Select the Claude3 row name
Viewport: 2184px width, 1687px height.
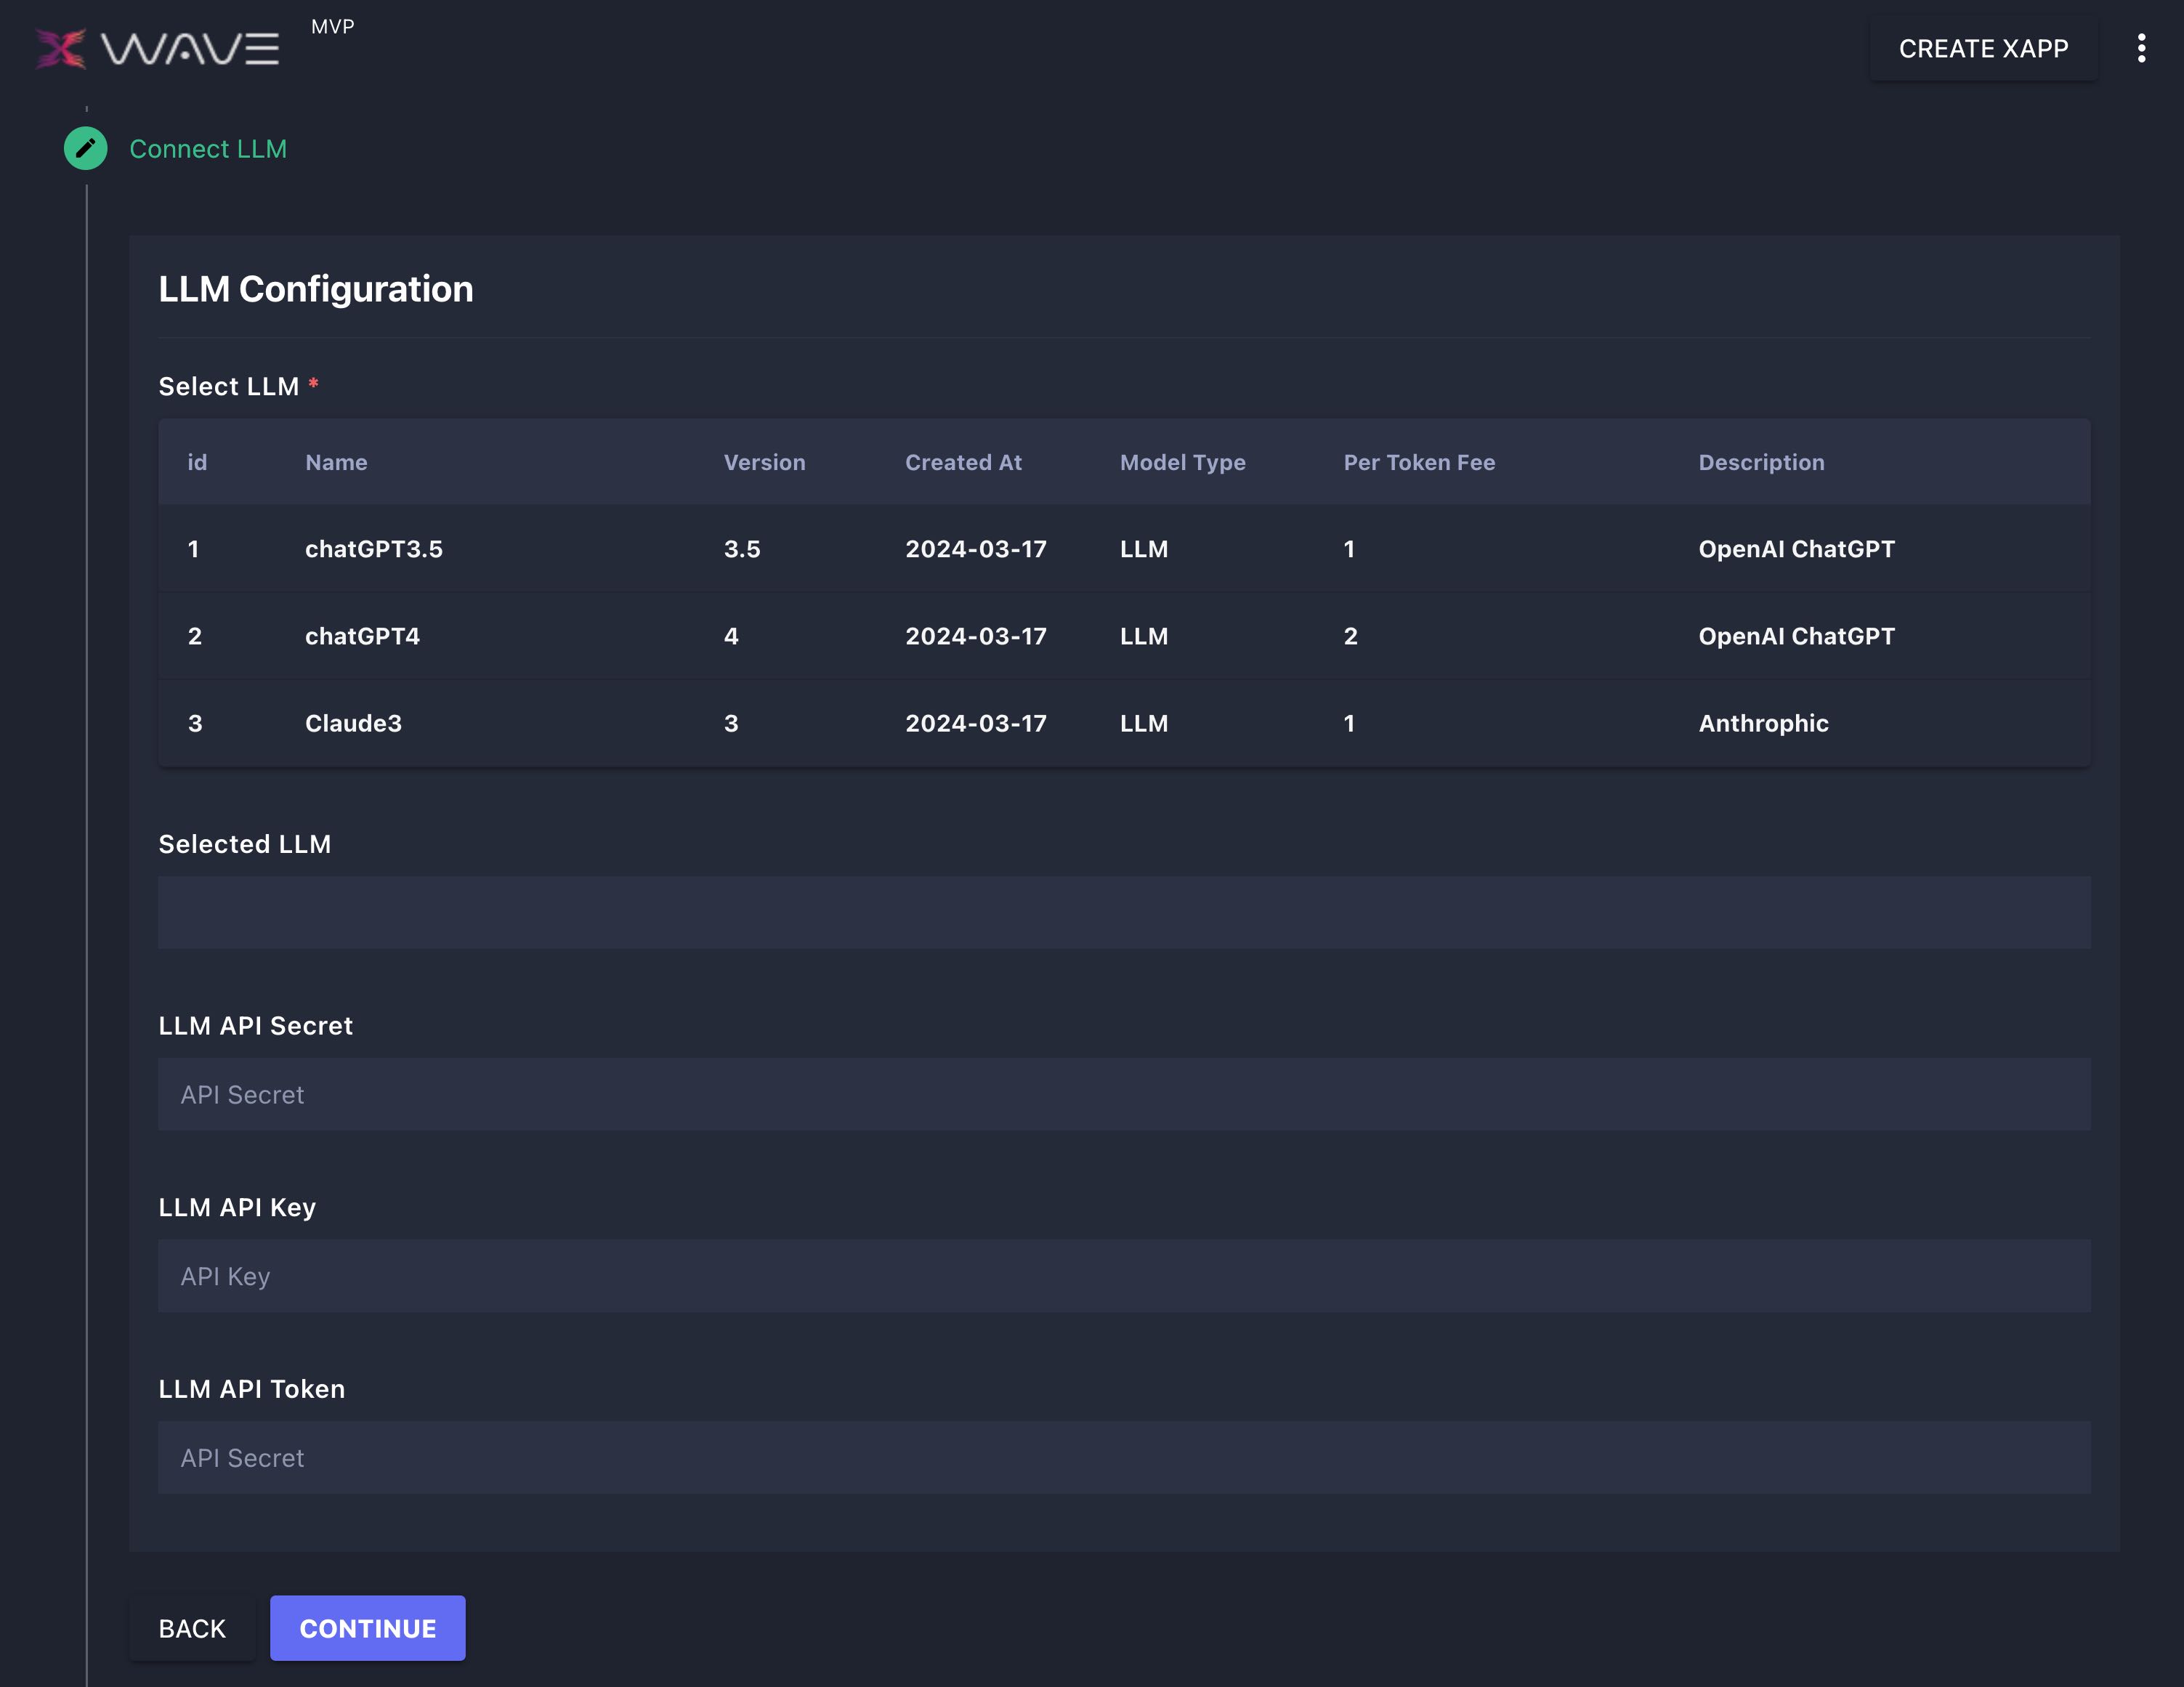click(x=353, y=723)
